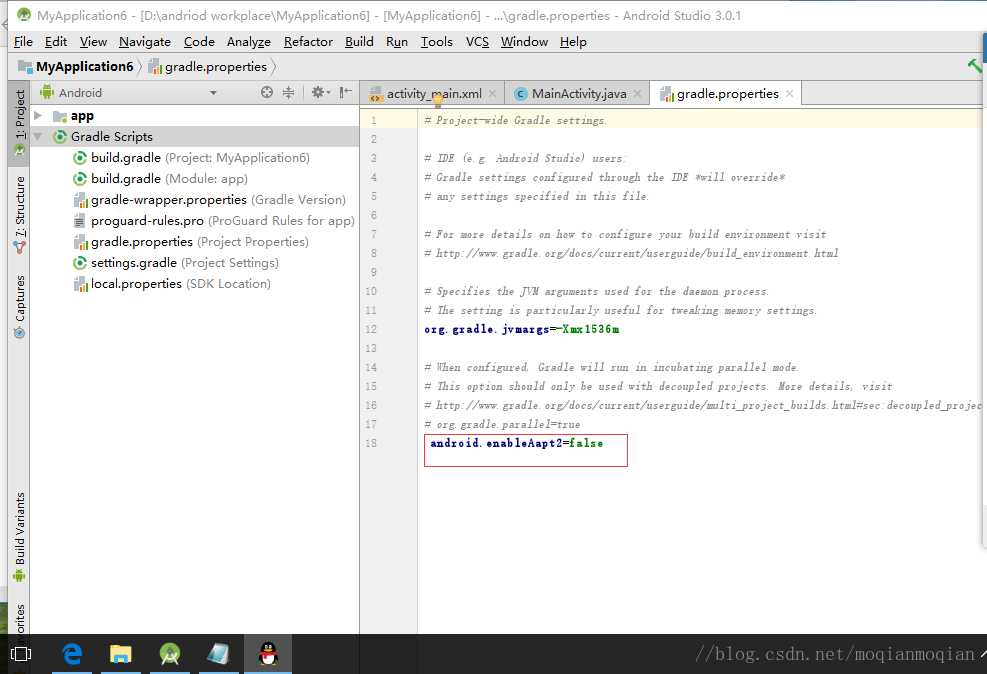Hide the project tool window
This screenshot has width=987, height=674.
click(x=346, y=93)
